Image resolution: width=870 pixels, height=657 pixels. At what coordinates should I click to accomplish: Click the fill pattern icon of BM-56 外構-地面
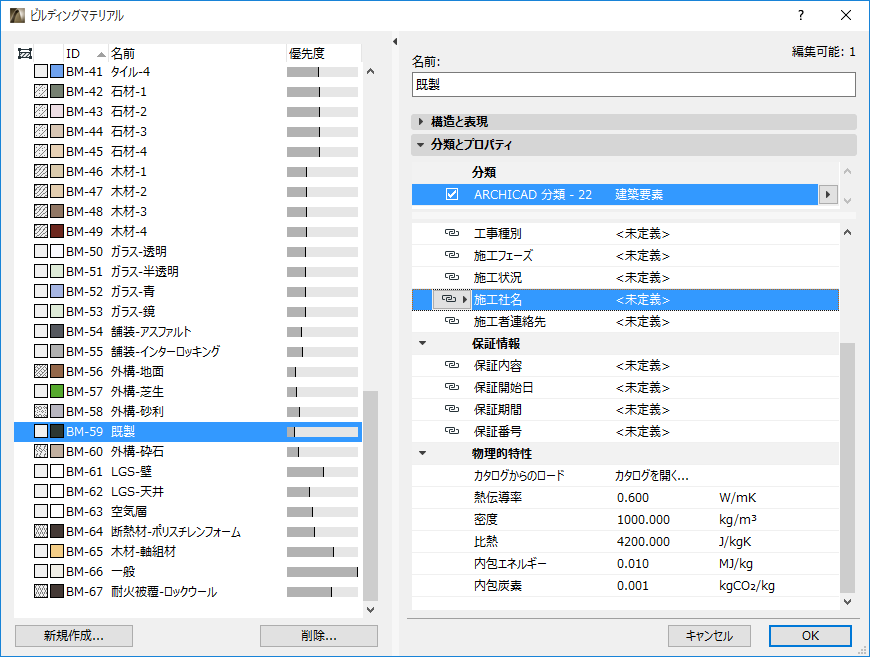(41, 371)
